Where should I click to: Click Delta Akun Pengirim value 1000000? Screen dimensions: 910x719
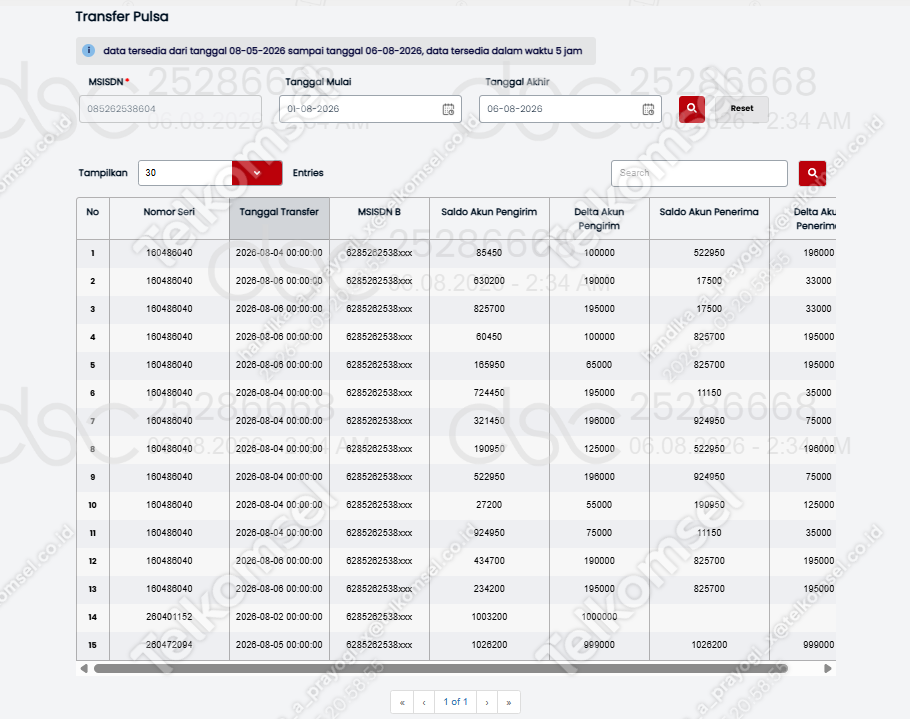click(599, 617)
